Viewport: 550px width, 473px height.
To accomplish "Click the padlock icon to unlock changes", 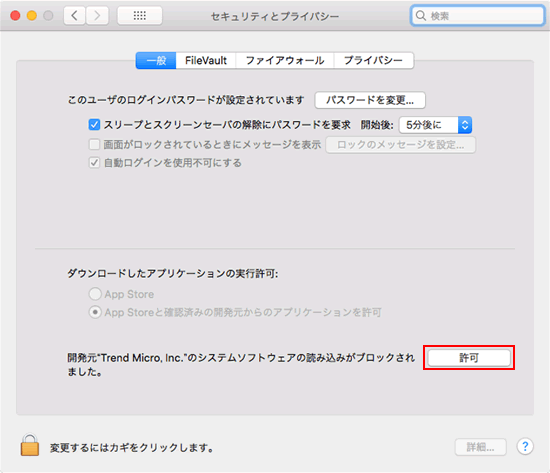I will (30, 445).
